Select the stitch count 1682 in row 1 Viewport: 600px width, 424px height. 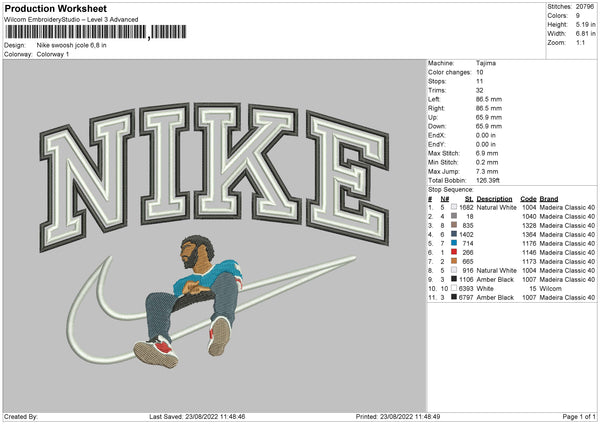coord(466,207)
